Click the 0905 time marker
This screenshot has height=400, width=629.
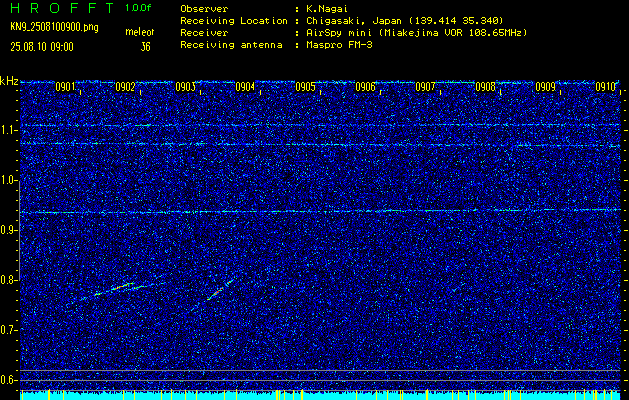click(305, 87)
